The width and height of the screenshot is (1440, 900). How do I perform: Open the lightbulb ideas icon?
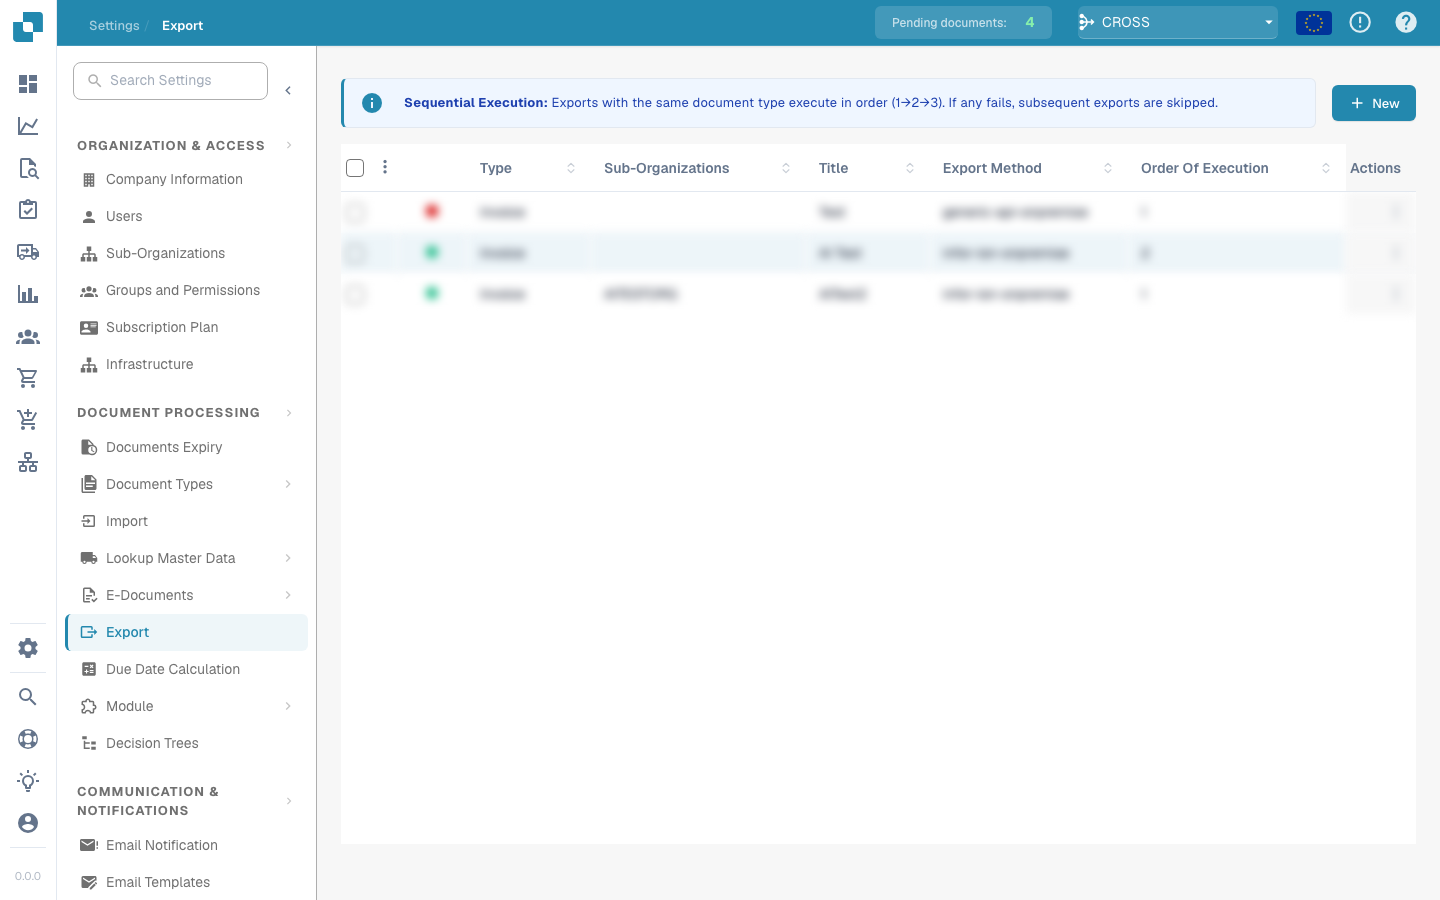(x=28, y=781)
